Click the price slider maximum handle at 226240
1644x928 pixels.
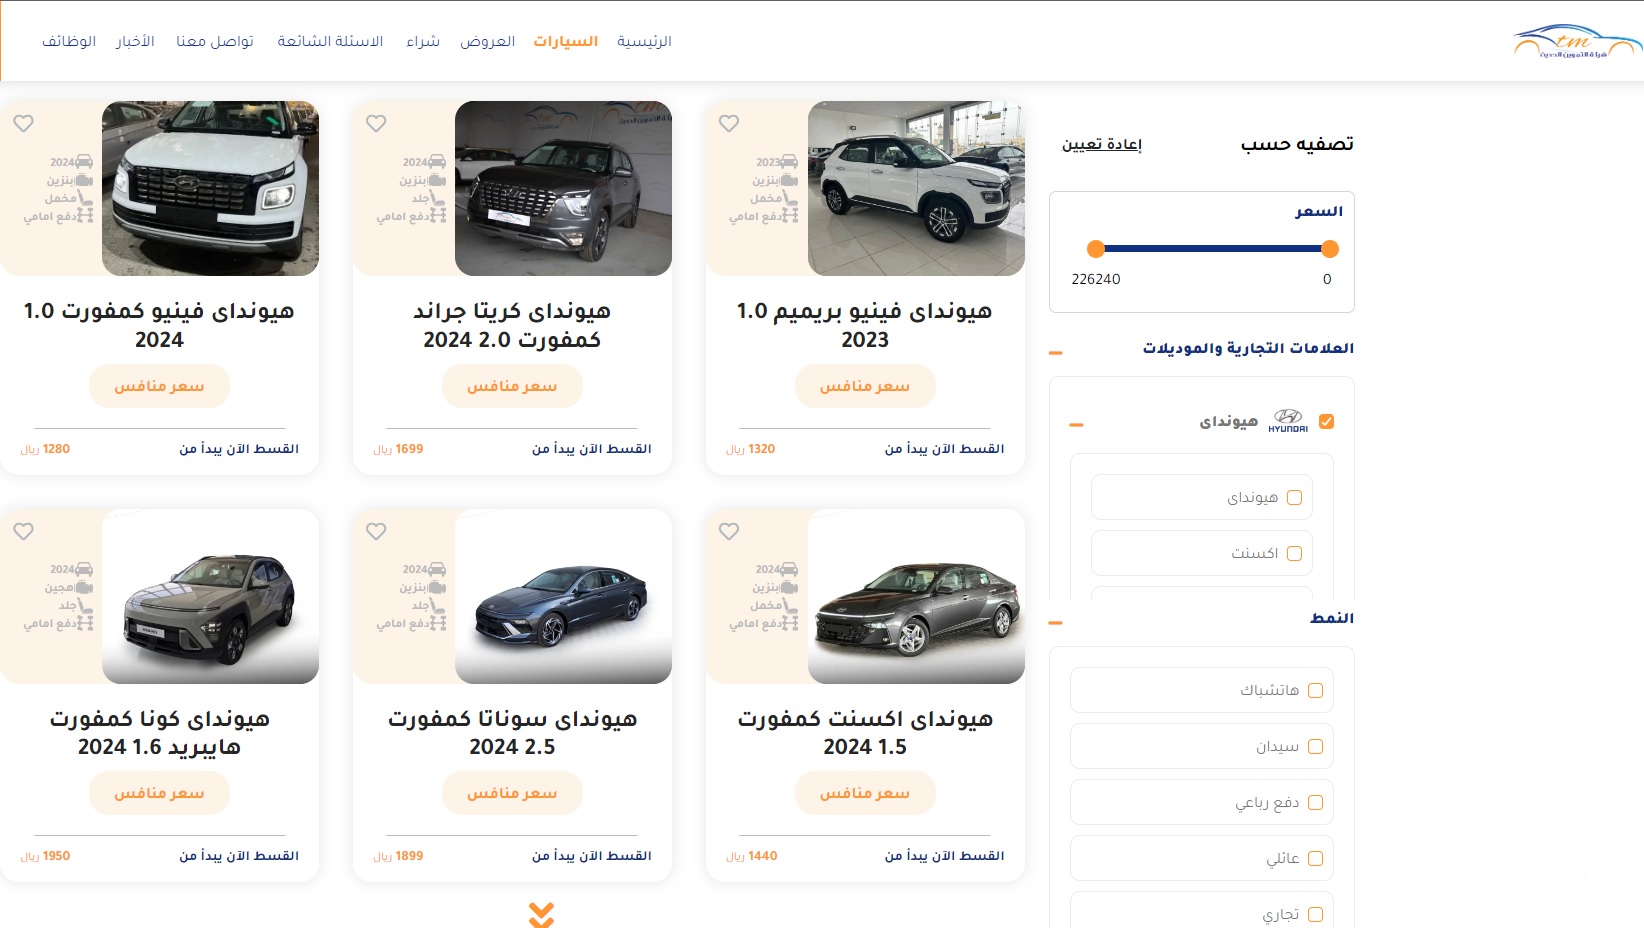[1096, 249]
